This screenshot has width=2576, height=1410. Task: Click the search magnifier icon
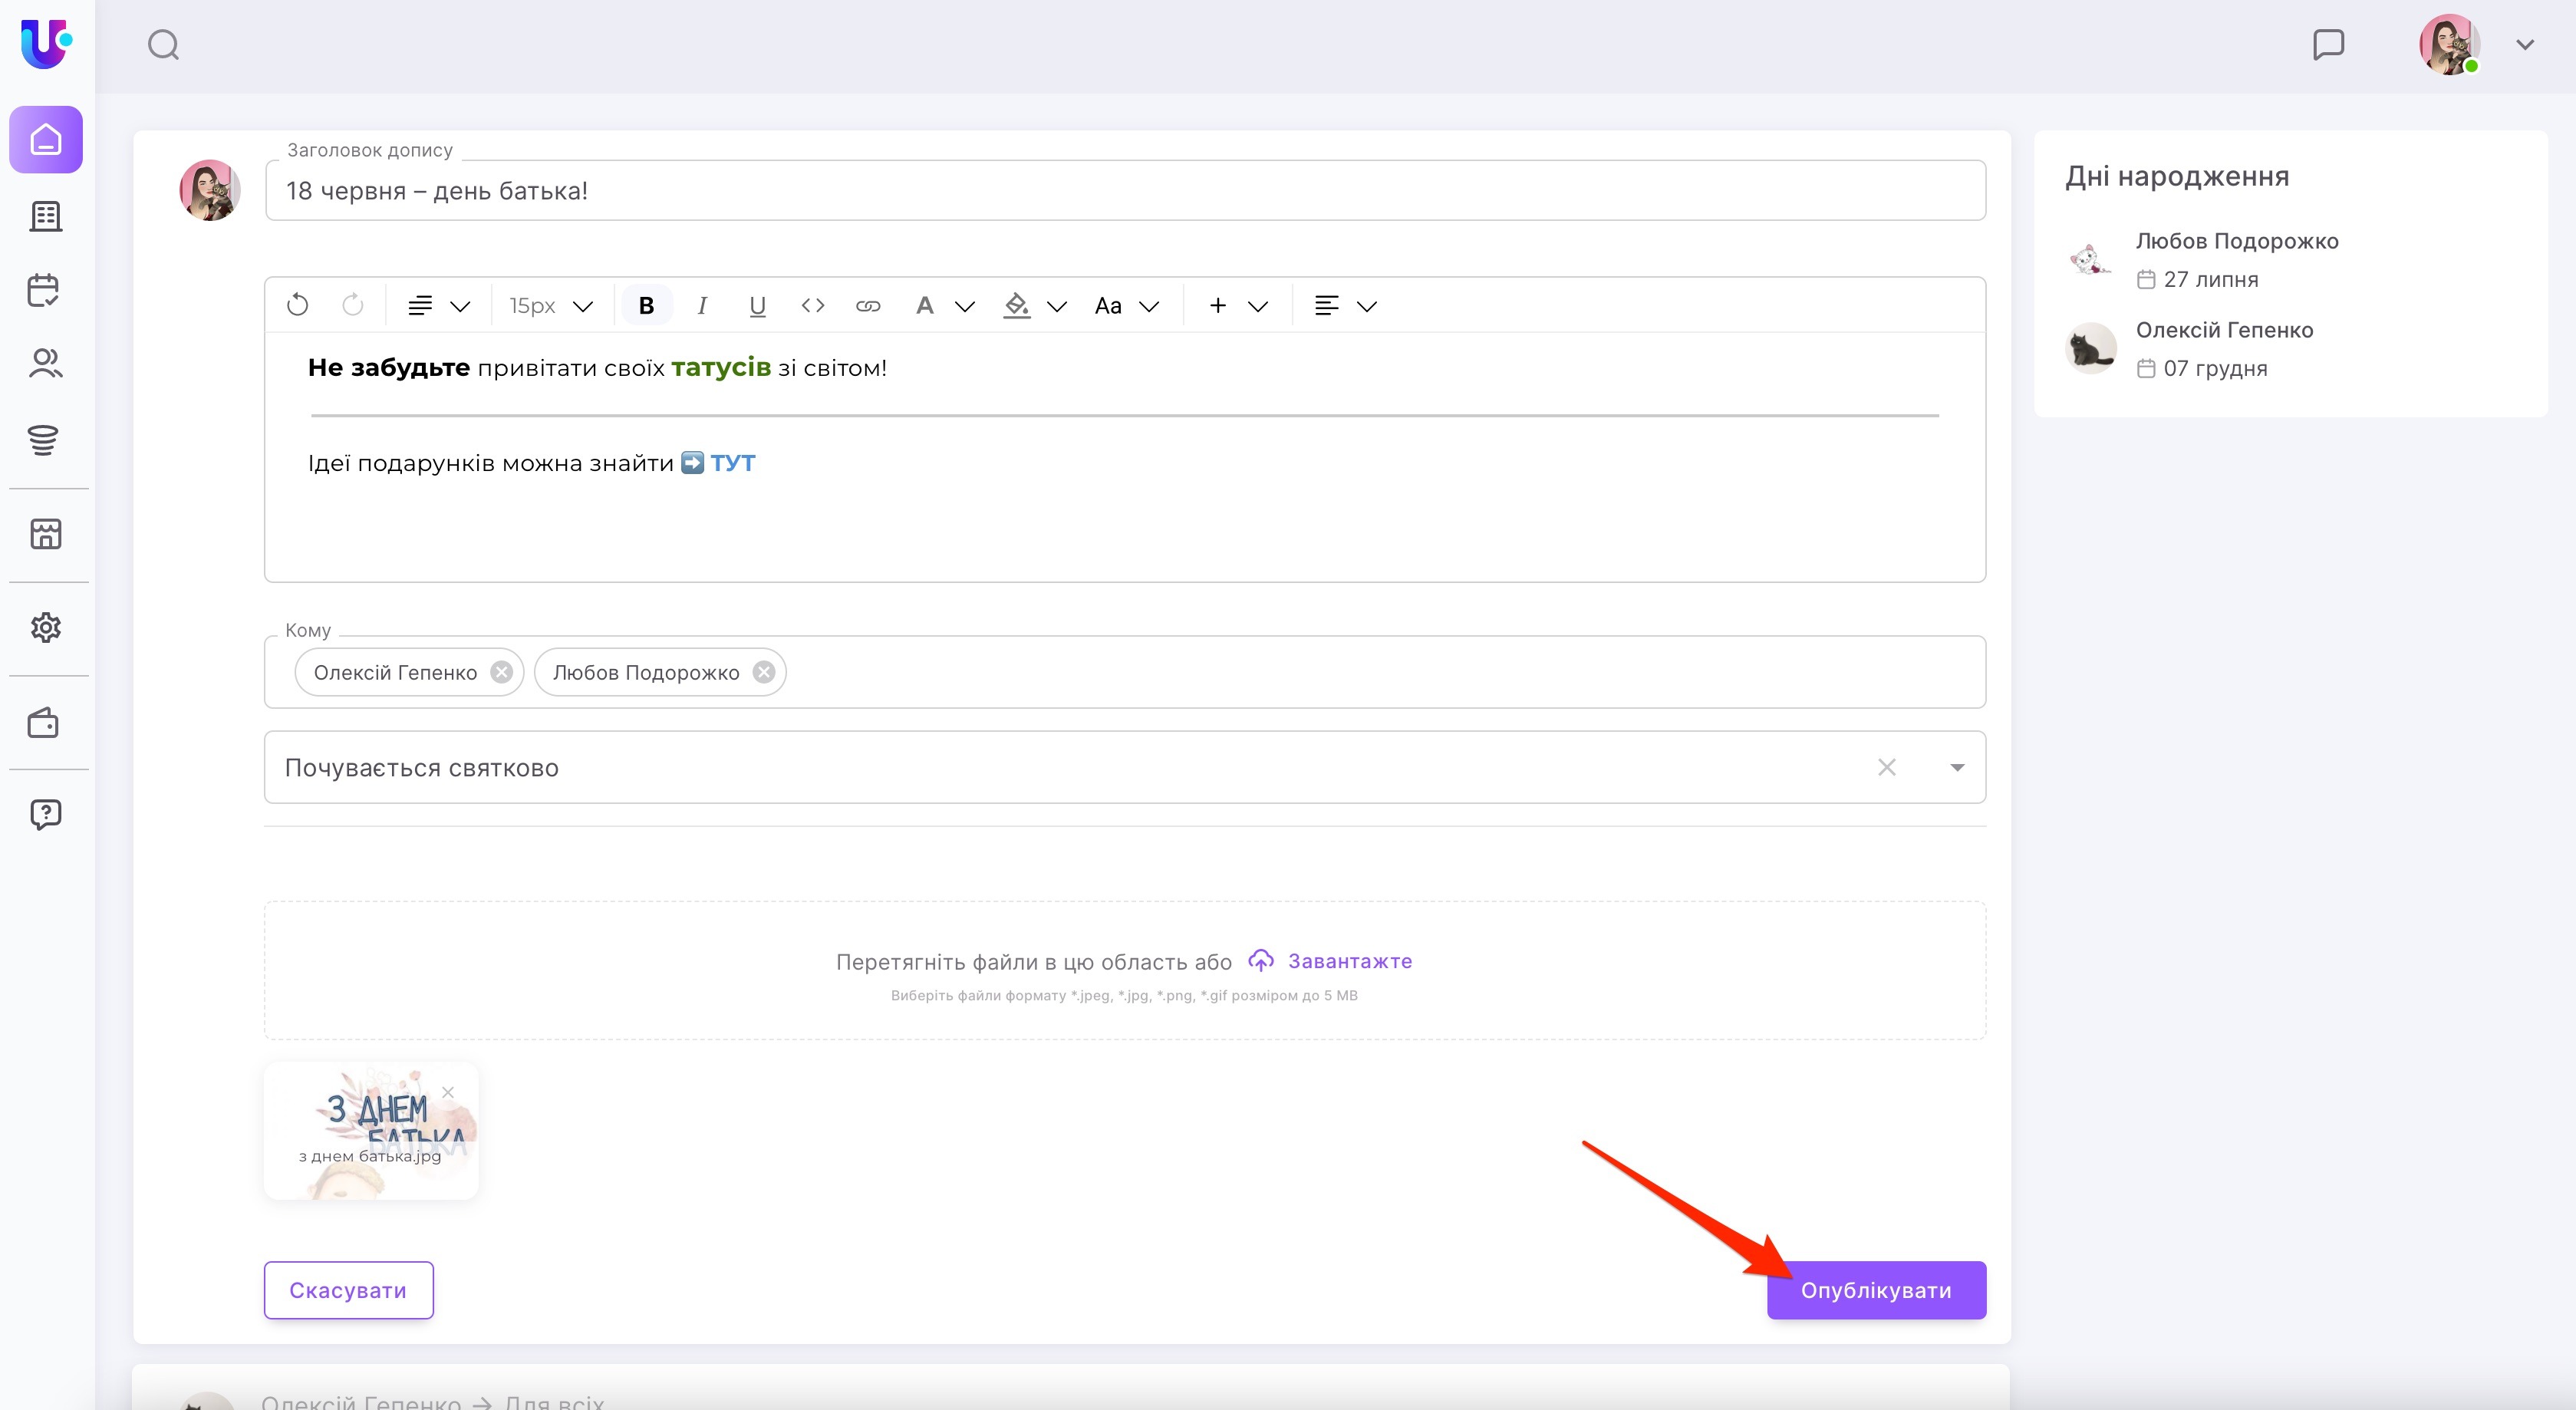pos(163,45)
